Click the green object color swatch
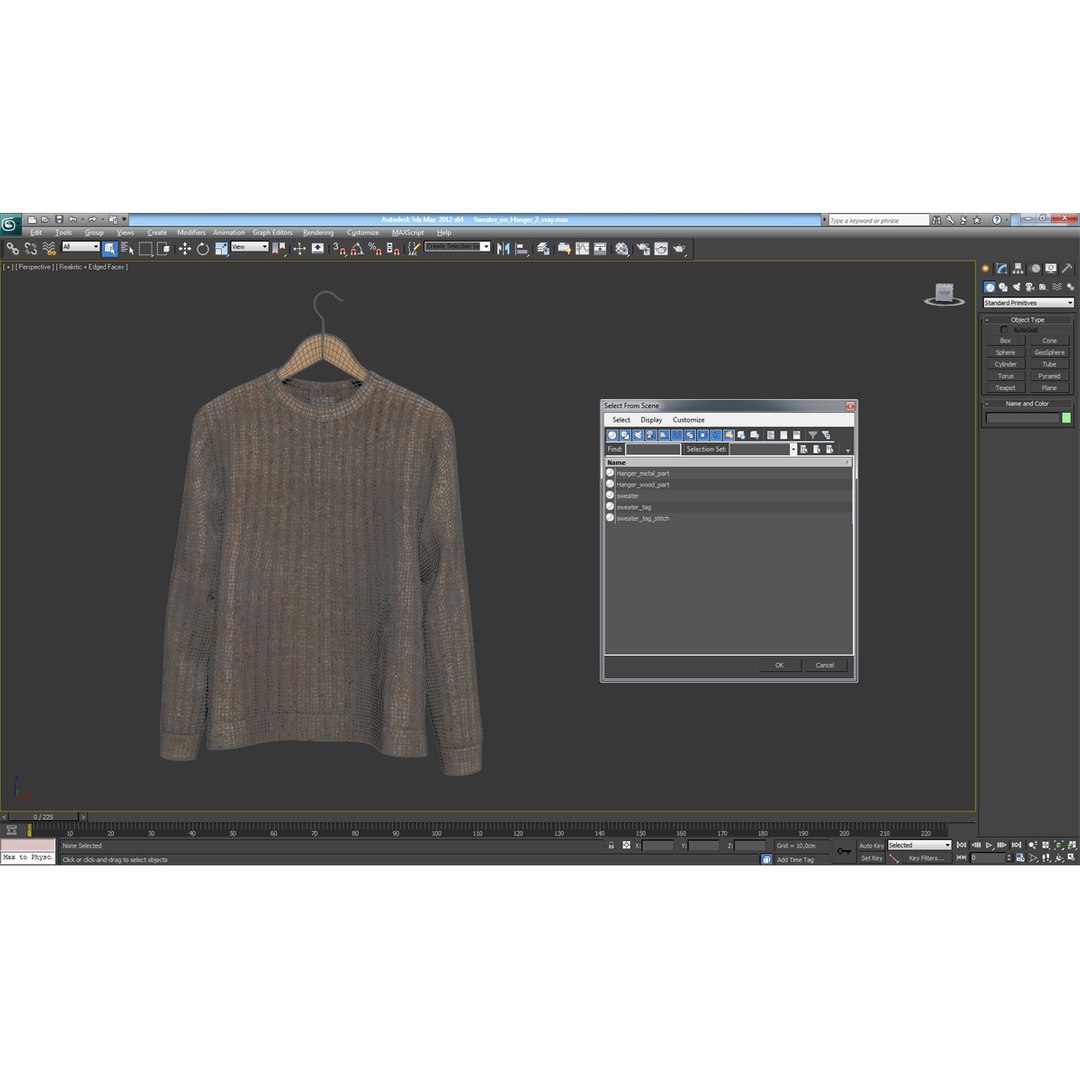 [1066, 418]
